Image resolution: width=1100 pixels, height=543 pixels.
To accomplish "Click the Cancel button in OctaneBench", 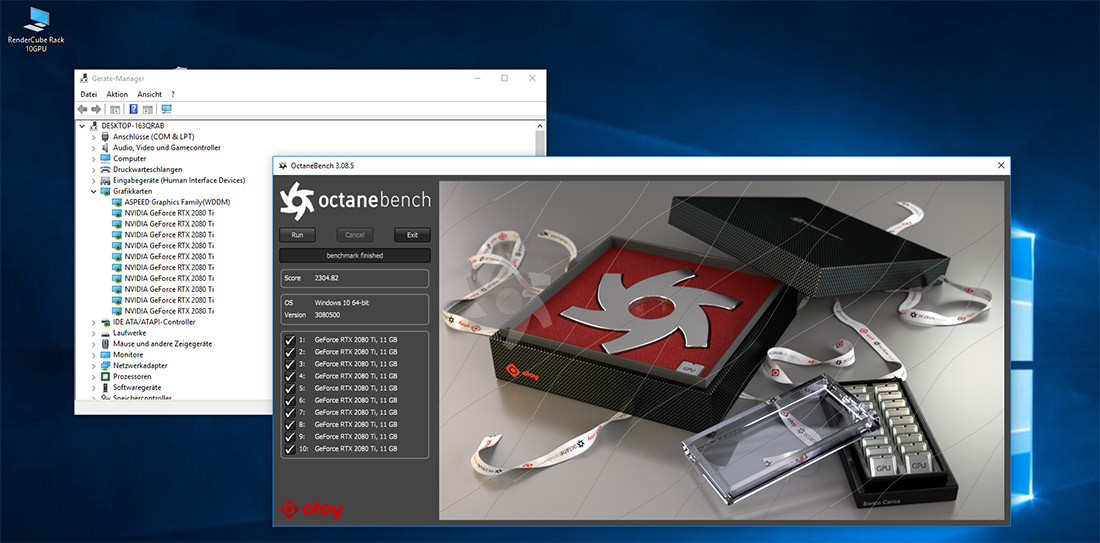I will [x=355, y=235].
